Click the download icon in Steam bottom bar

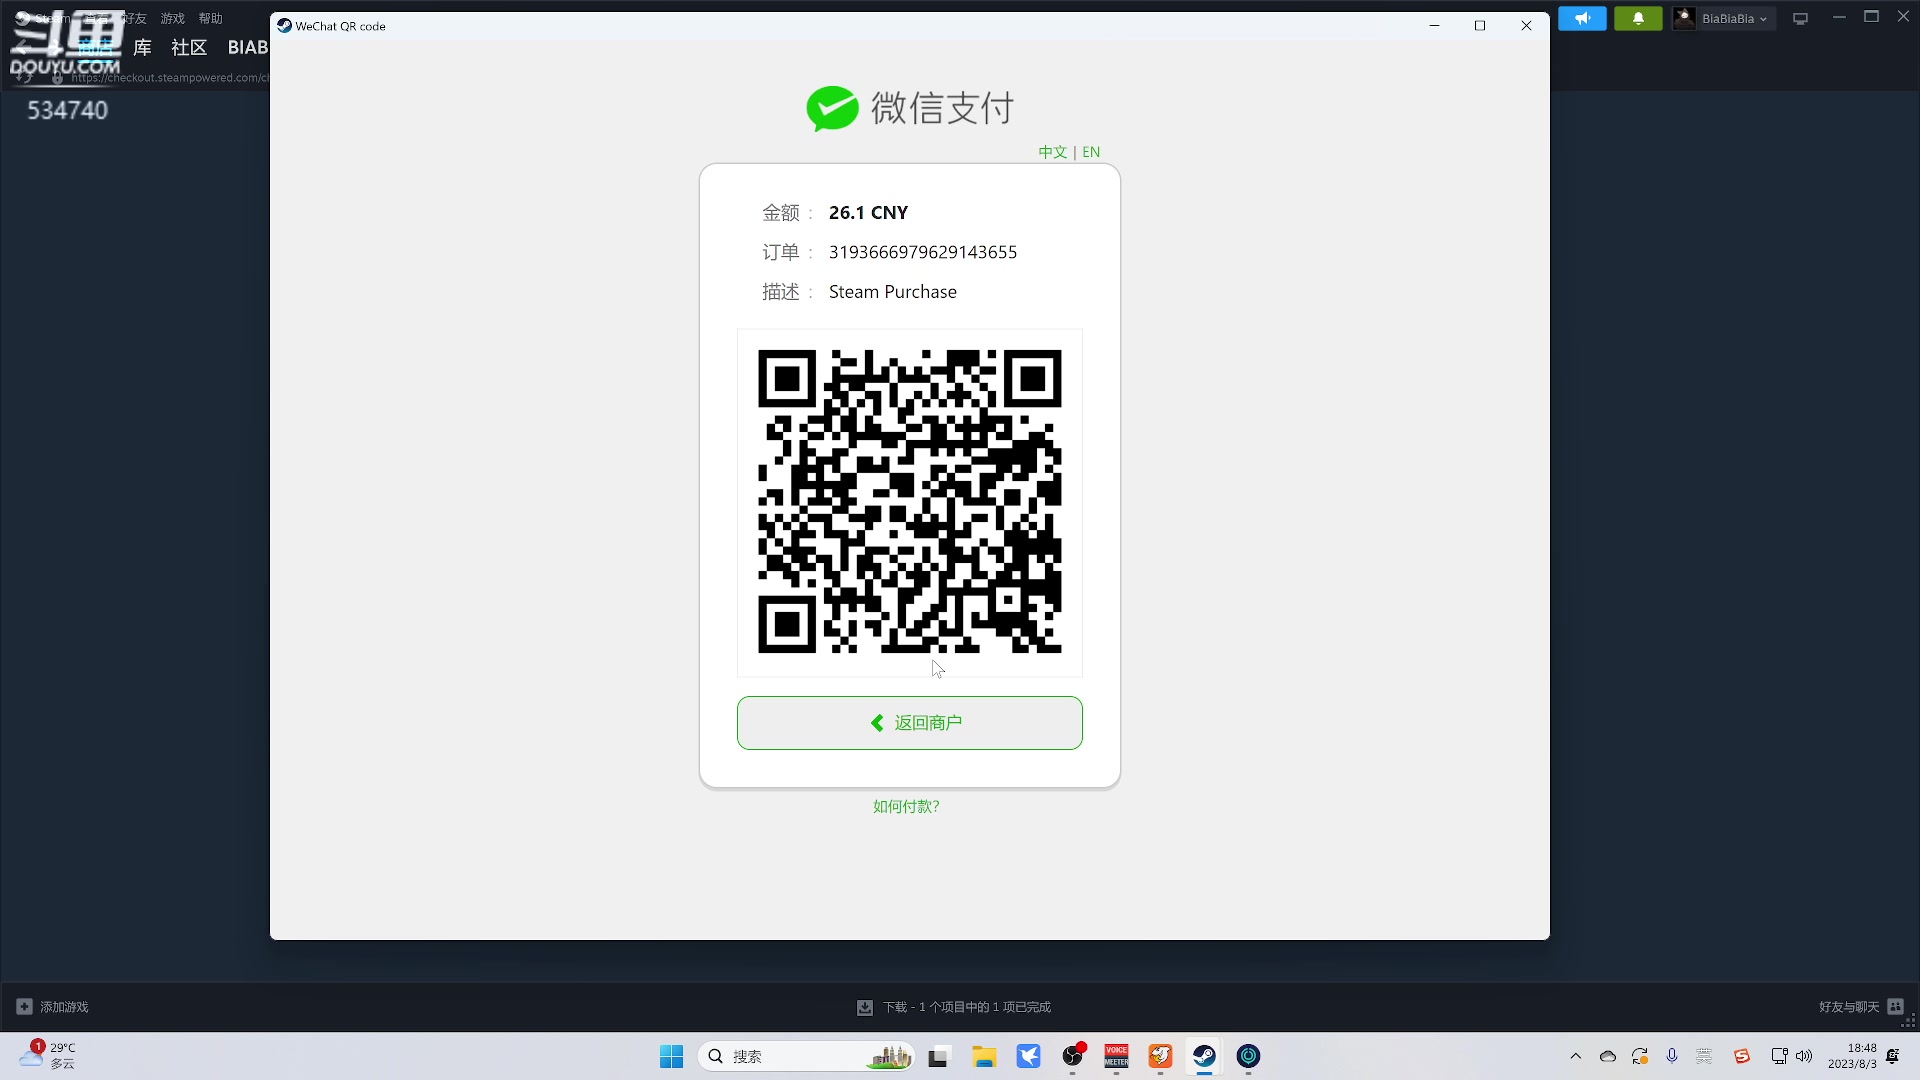(x=865, y=1008)
